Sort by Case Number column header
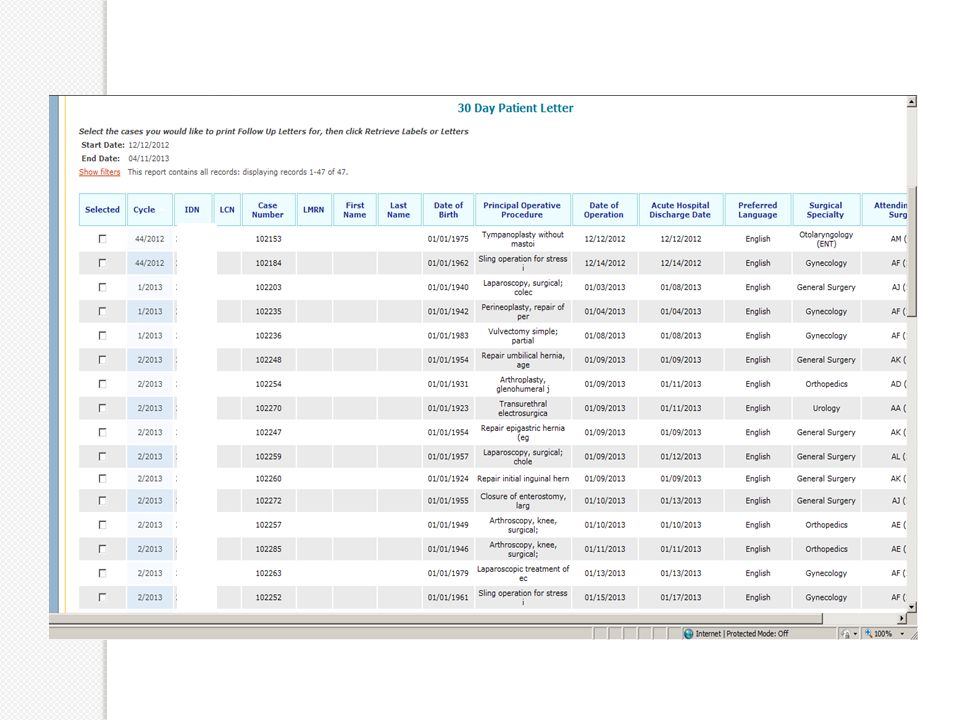Viewport: 960px width, 720px height. (x=268, y=209)
